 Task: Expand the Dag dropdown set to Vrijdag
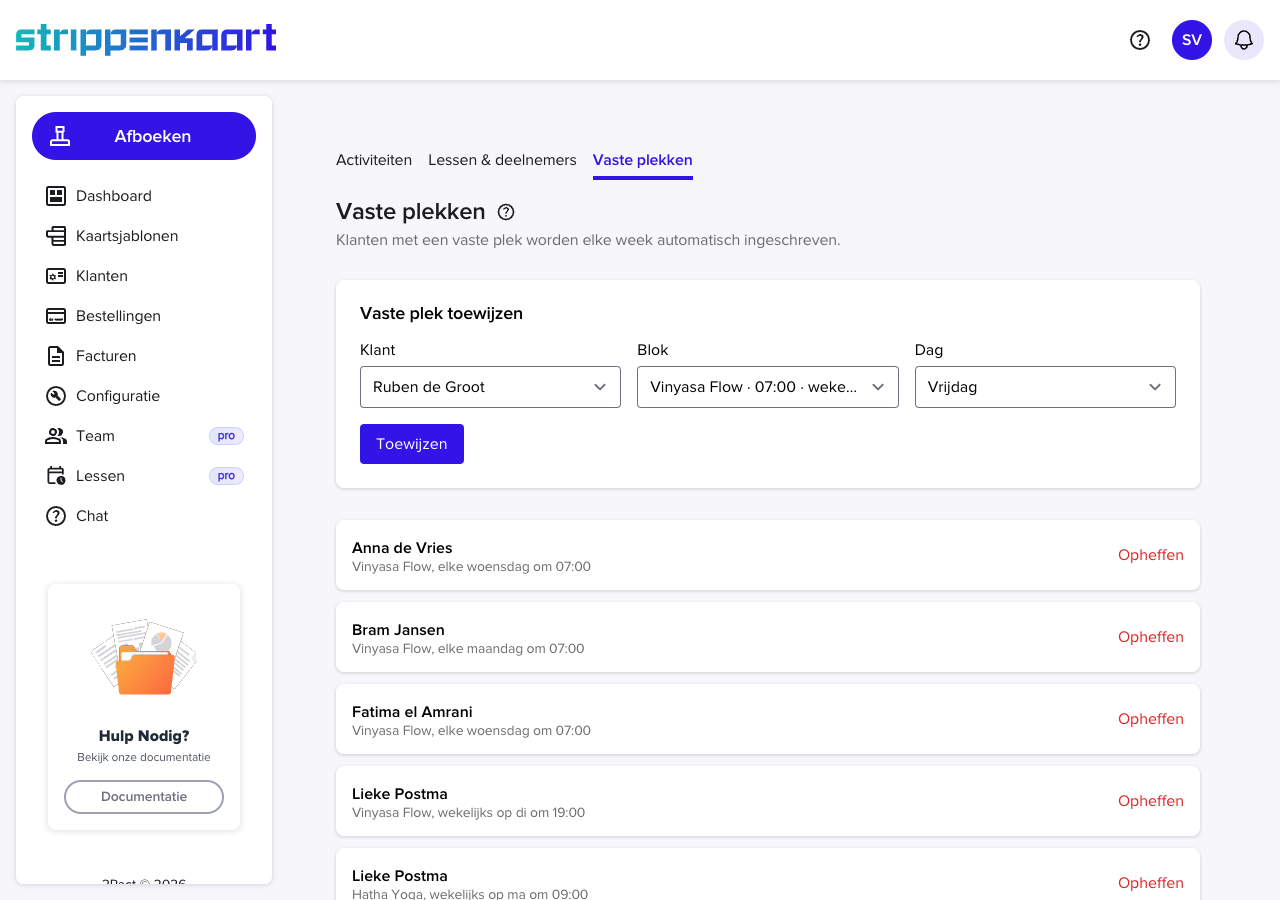(1045, 387)
